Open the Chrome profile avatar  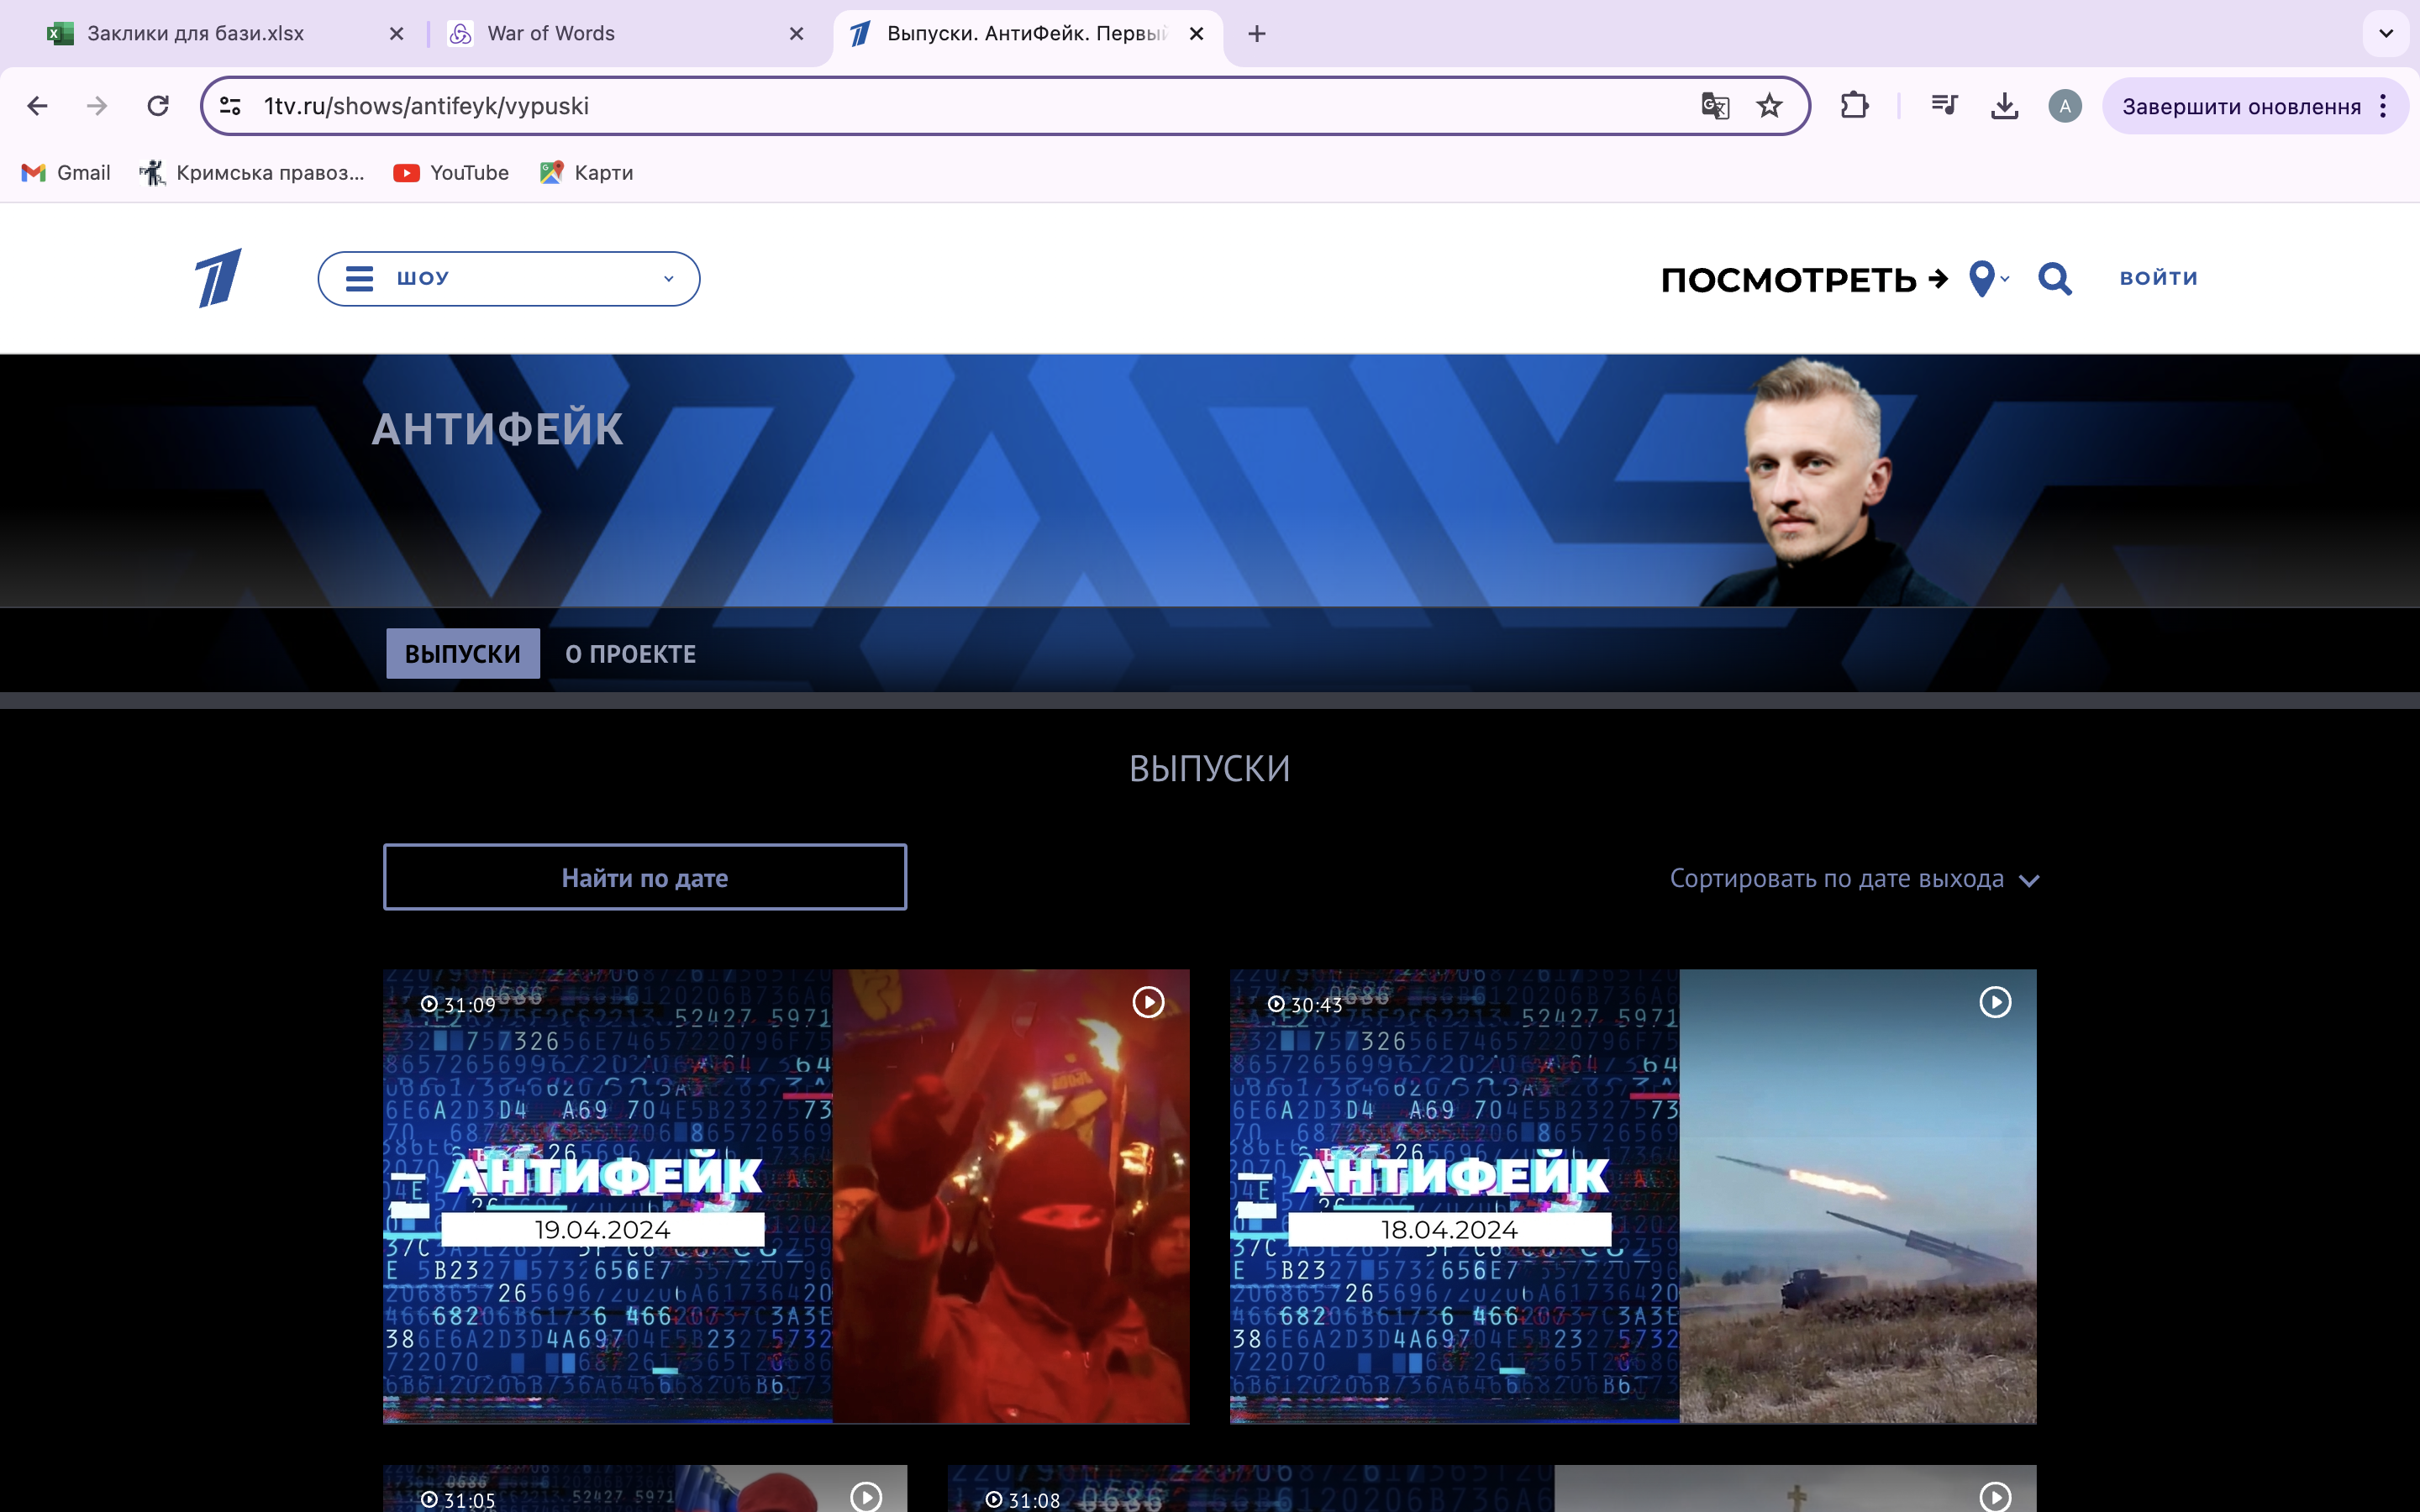point(2065,106)
